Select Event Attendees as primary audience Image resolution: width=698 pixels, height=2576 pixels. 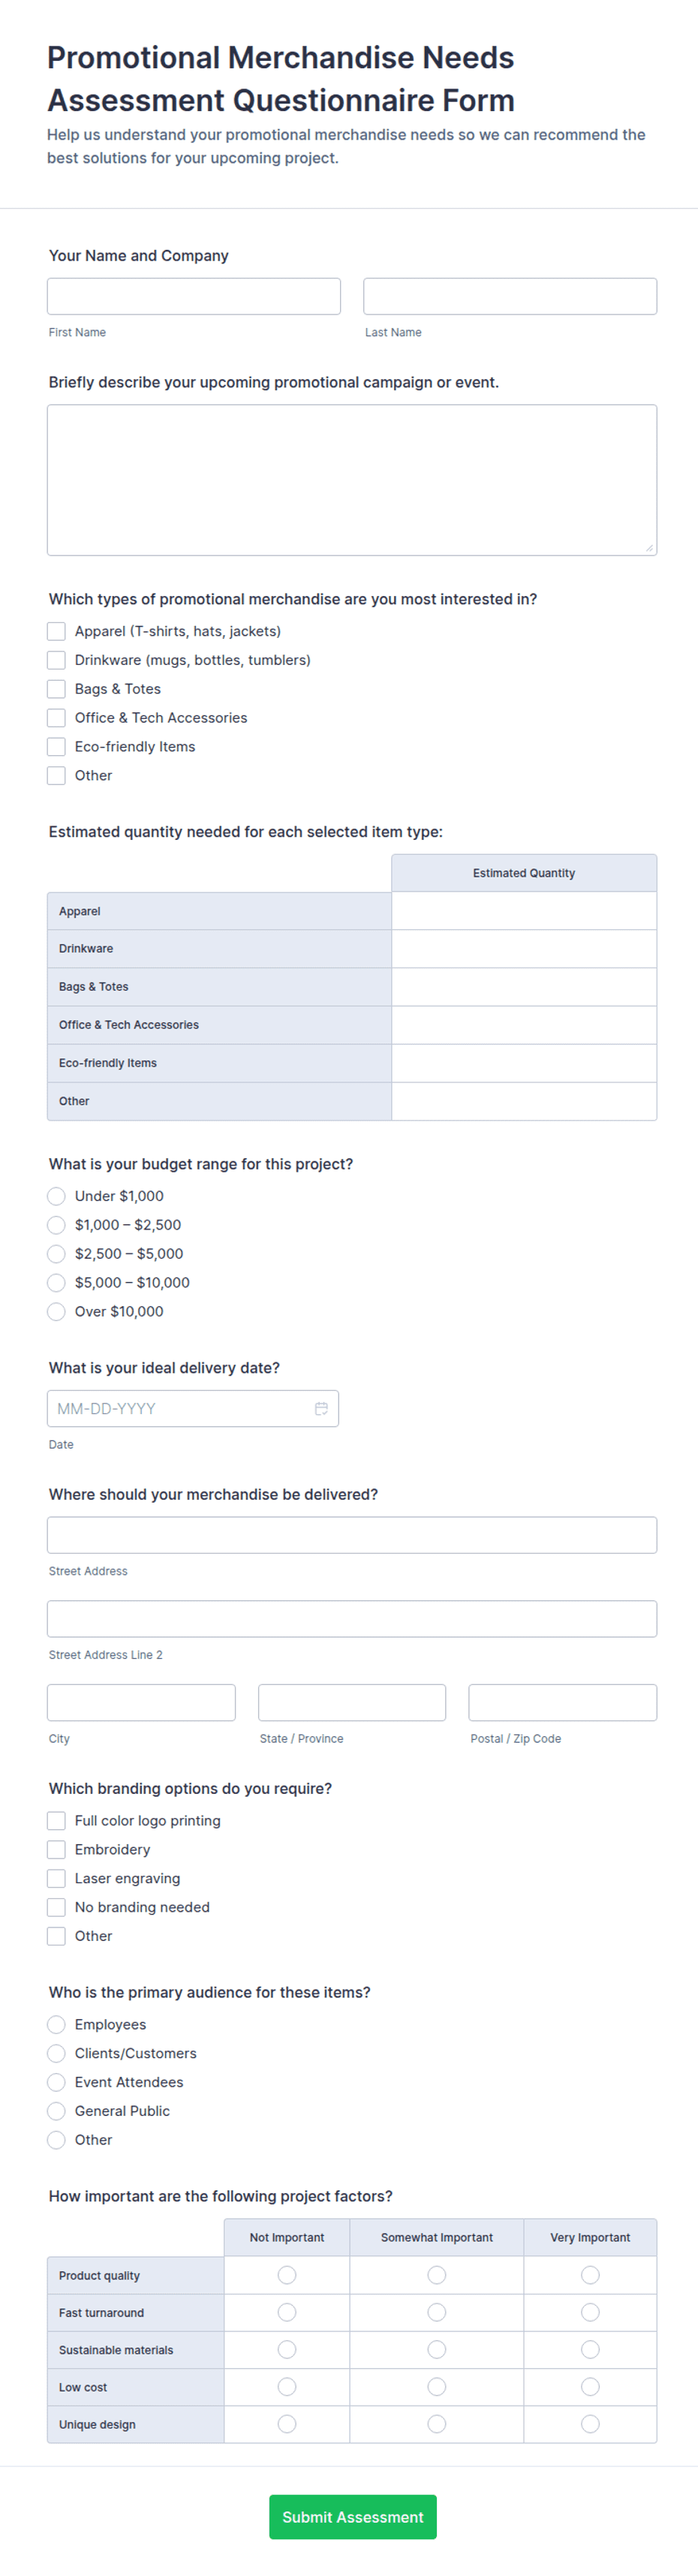click(x=56, y=2082)
